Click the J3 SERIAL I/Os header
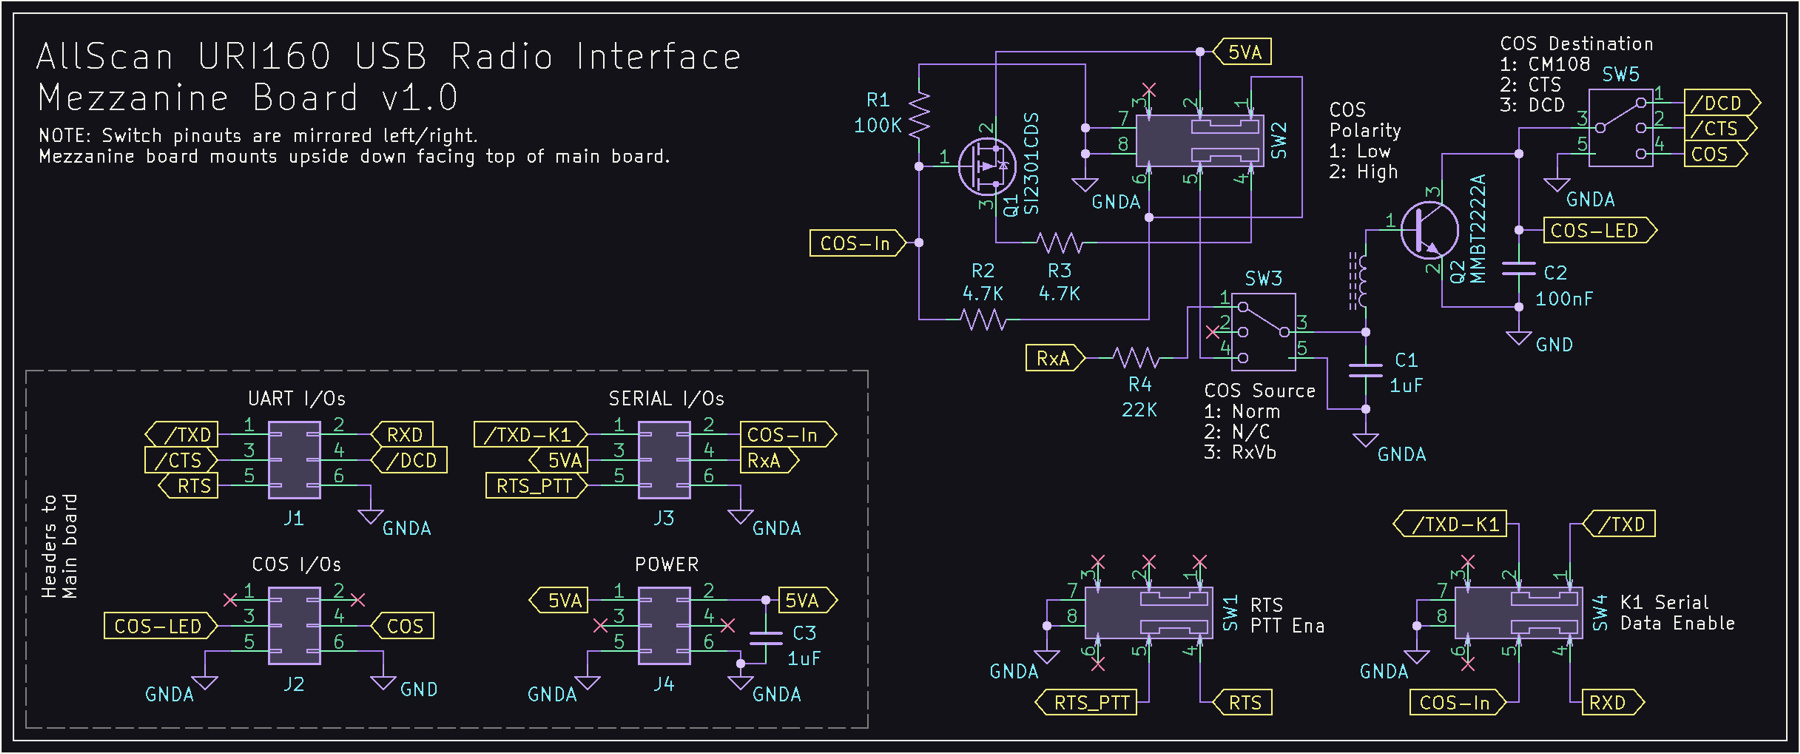The width and height of the screenshot is (1800, 754). tap(664, 460)
